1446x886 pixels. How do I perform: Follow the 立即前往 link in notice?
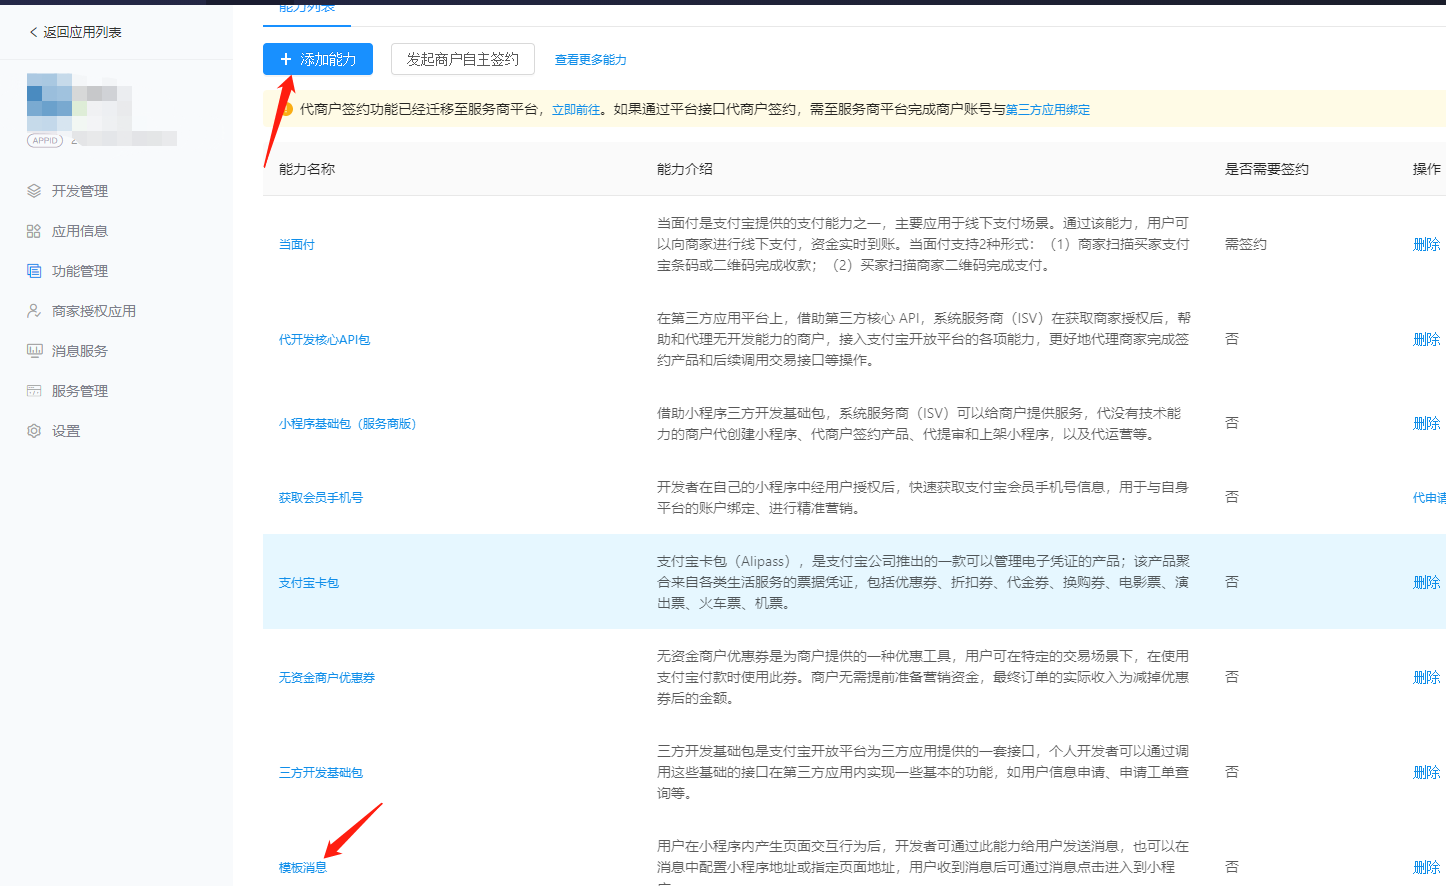pyautogui.click(x=576, y=110)
